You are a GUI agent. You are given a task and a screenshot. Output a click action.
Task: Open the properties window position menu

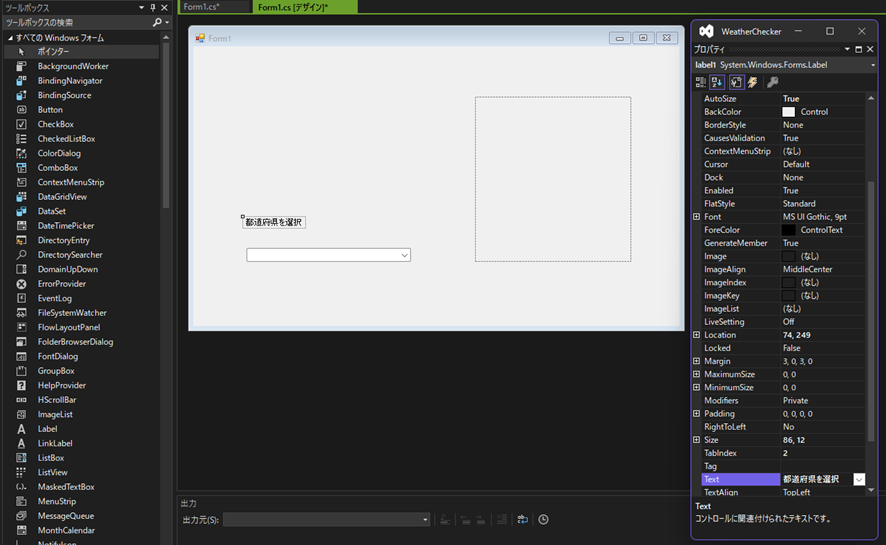(847, 50)
